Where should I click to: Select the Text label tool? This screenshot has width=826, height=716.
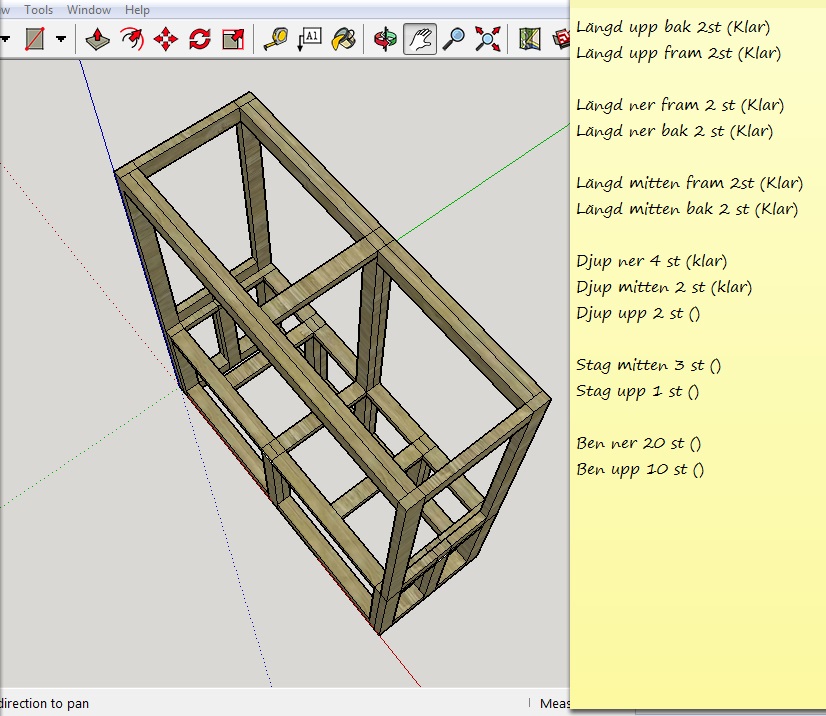click(310, 39)
